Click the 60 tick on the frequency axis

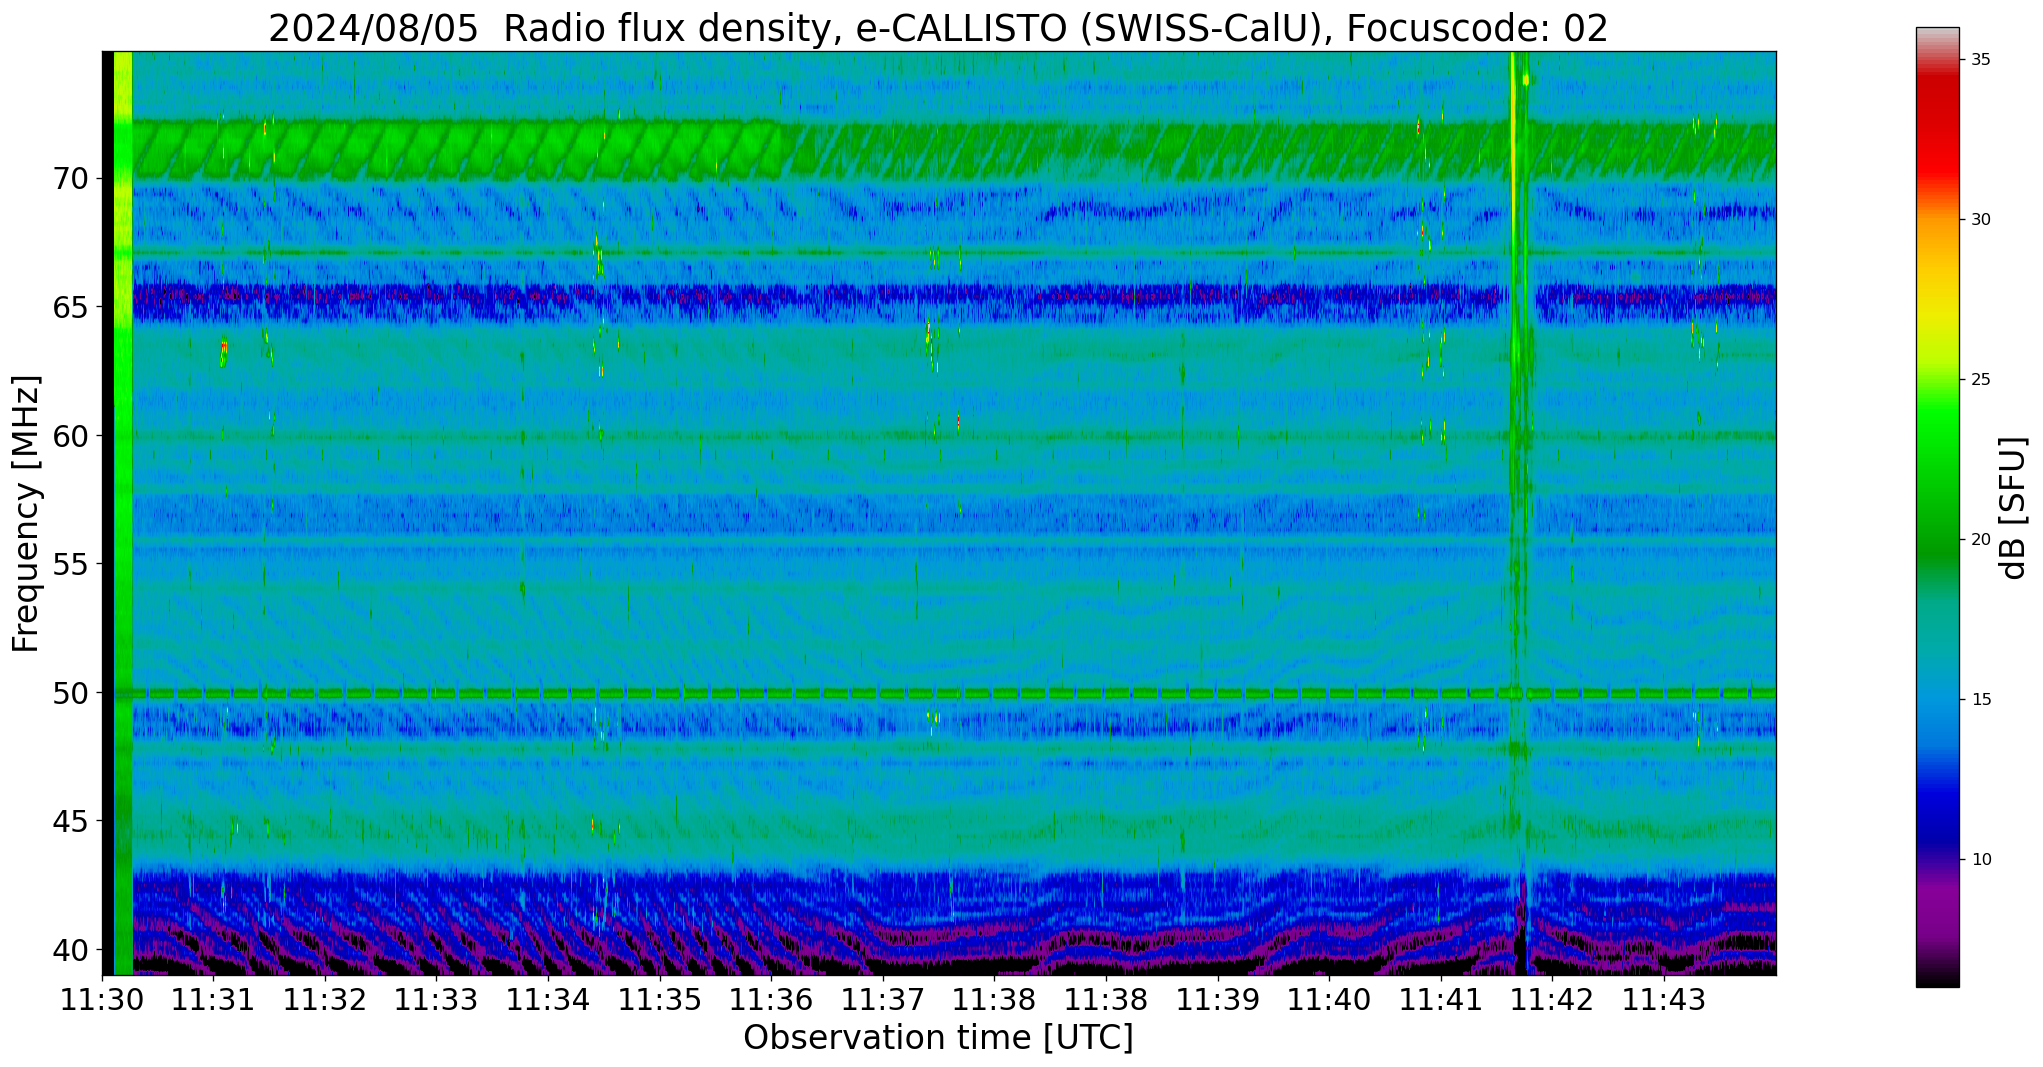[x=70, y=436]
